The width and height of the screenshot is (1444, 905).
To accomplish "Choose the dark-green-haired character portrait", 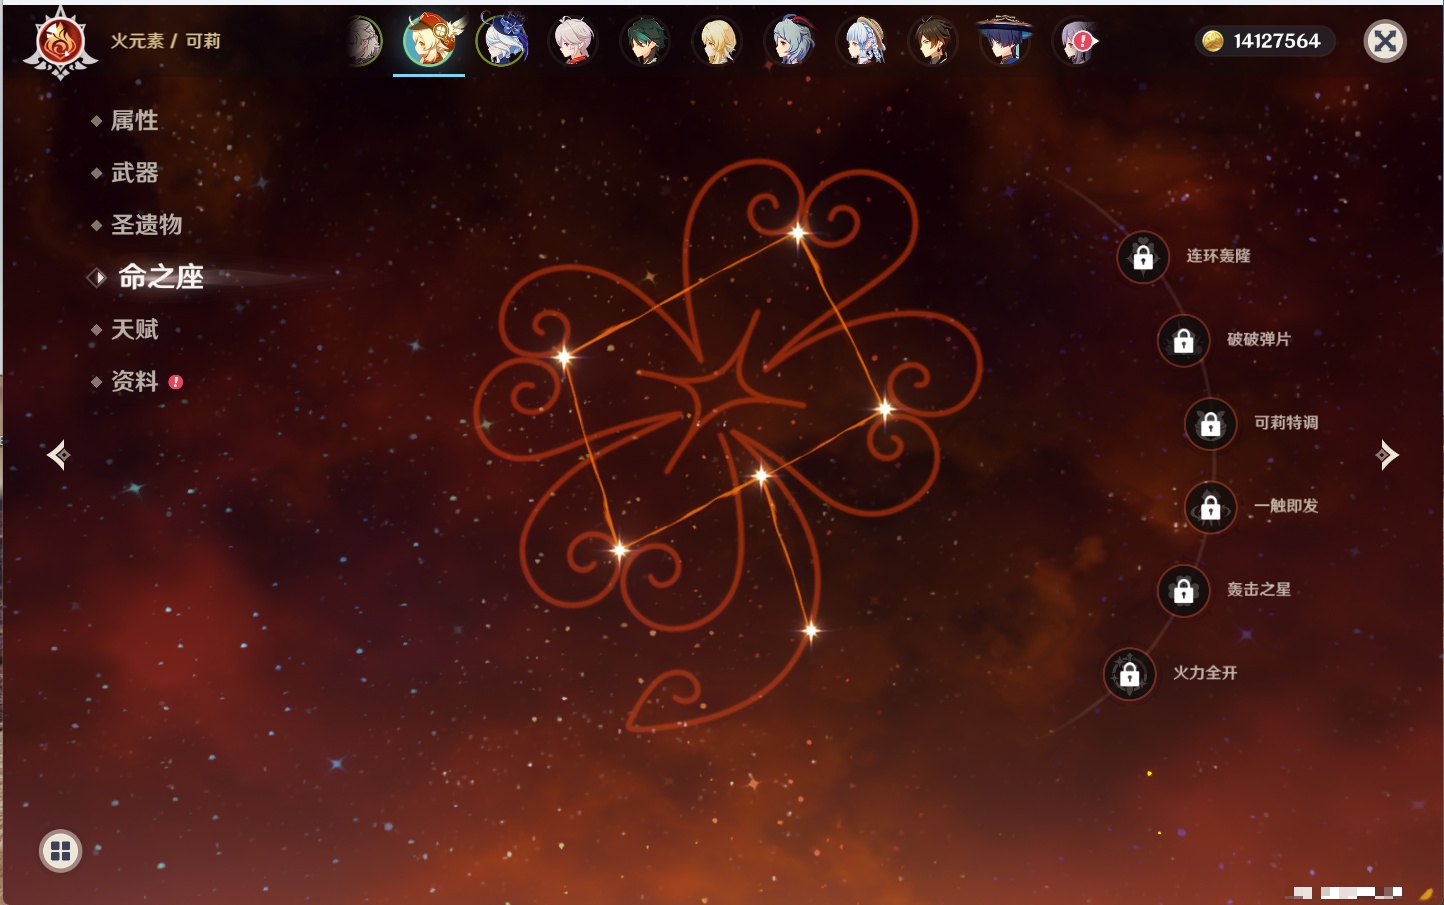I will (x=645, y=41).
